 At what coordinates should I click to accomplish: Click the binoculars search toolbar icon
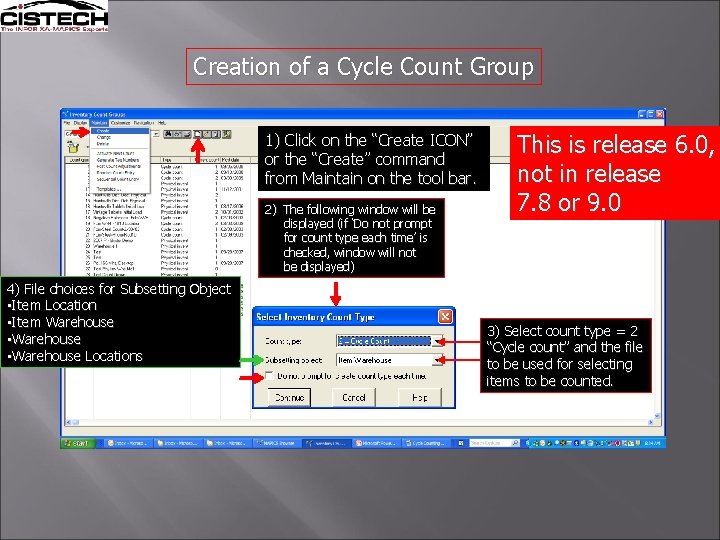click(x=168, y=134)
